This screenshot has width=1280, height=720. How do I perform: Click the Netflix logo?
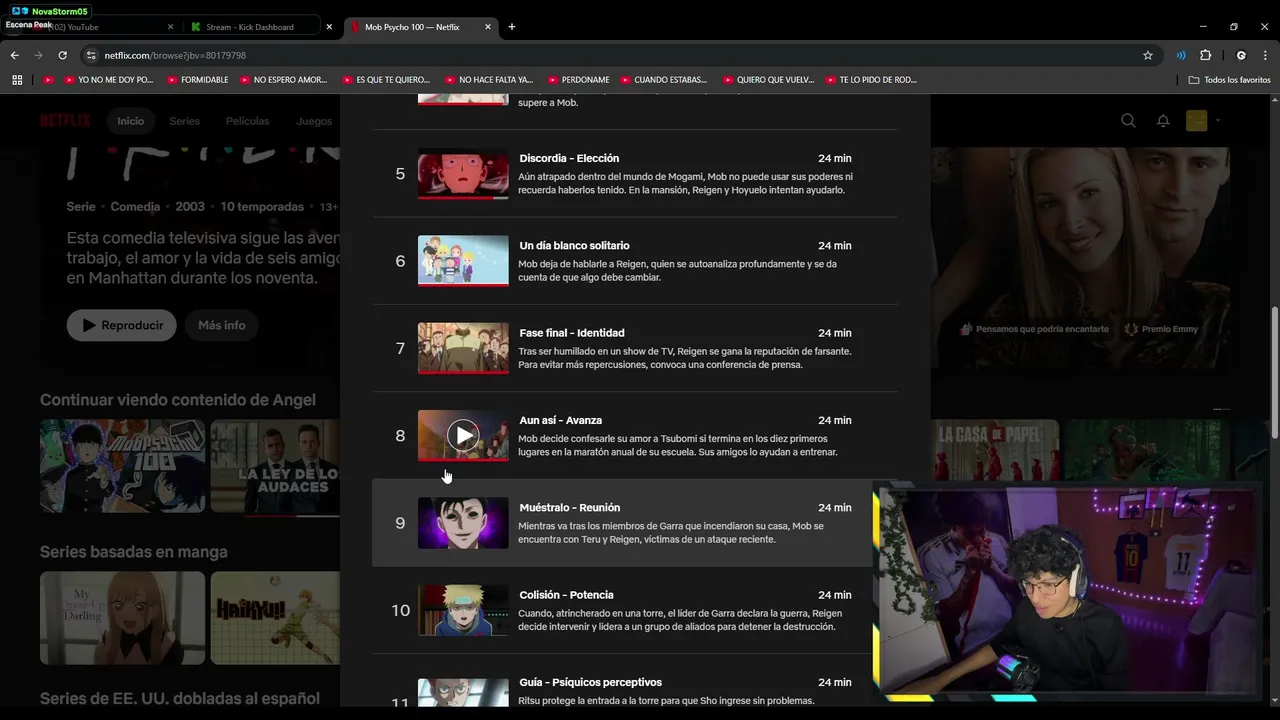pyautogui.click(x=65, y=121)
